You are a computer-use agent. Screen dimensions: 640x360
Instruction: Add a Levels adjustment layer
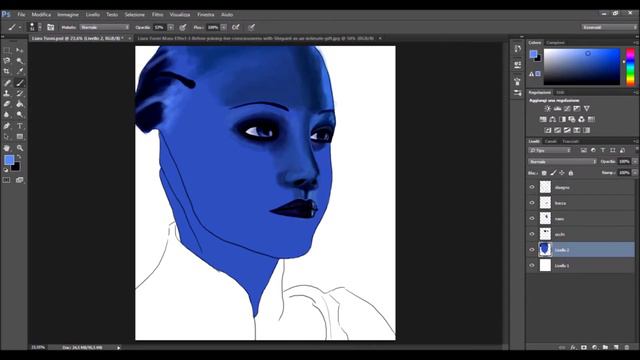[x=557, y=109]
